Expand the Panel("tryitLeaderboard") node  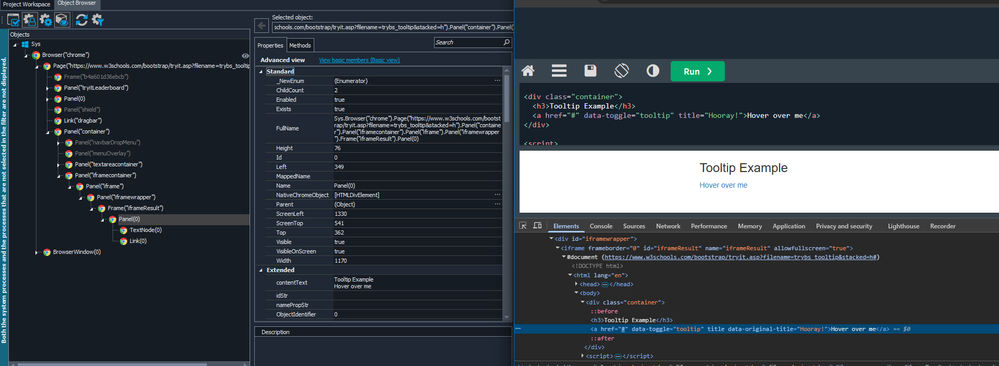[x=48, y=88]
